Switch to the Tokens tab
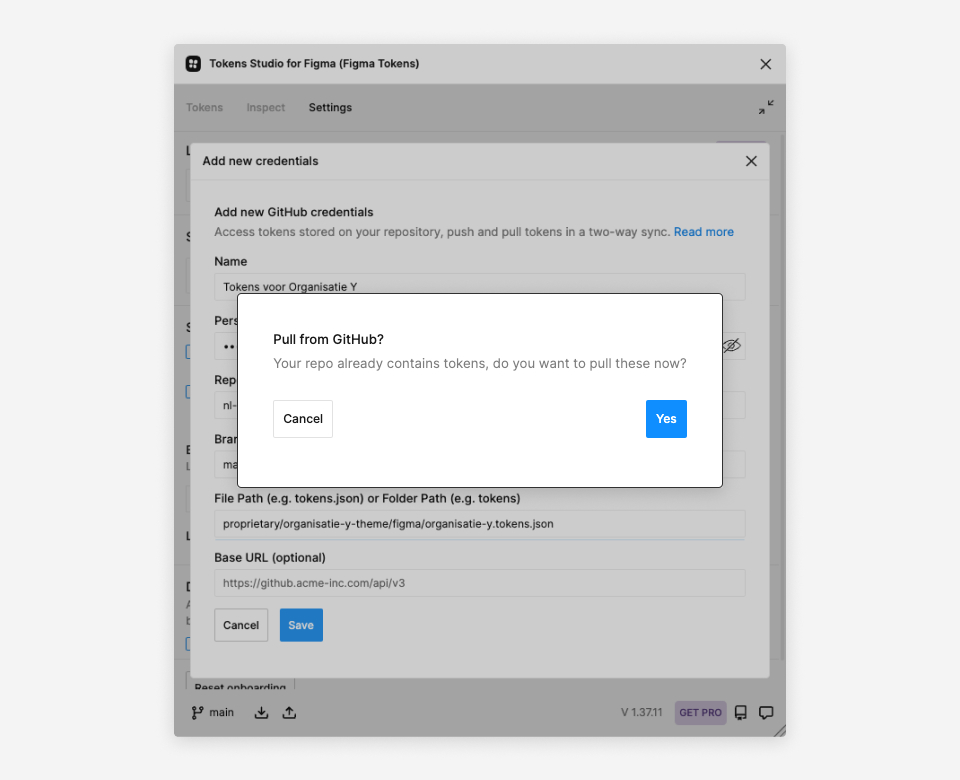The image size is (960, 780). point(204,107)
